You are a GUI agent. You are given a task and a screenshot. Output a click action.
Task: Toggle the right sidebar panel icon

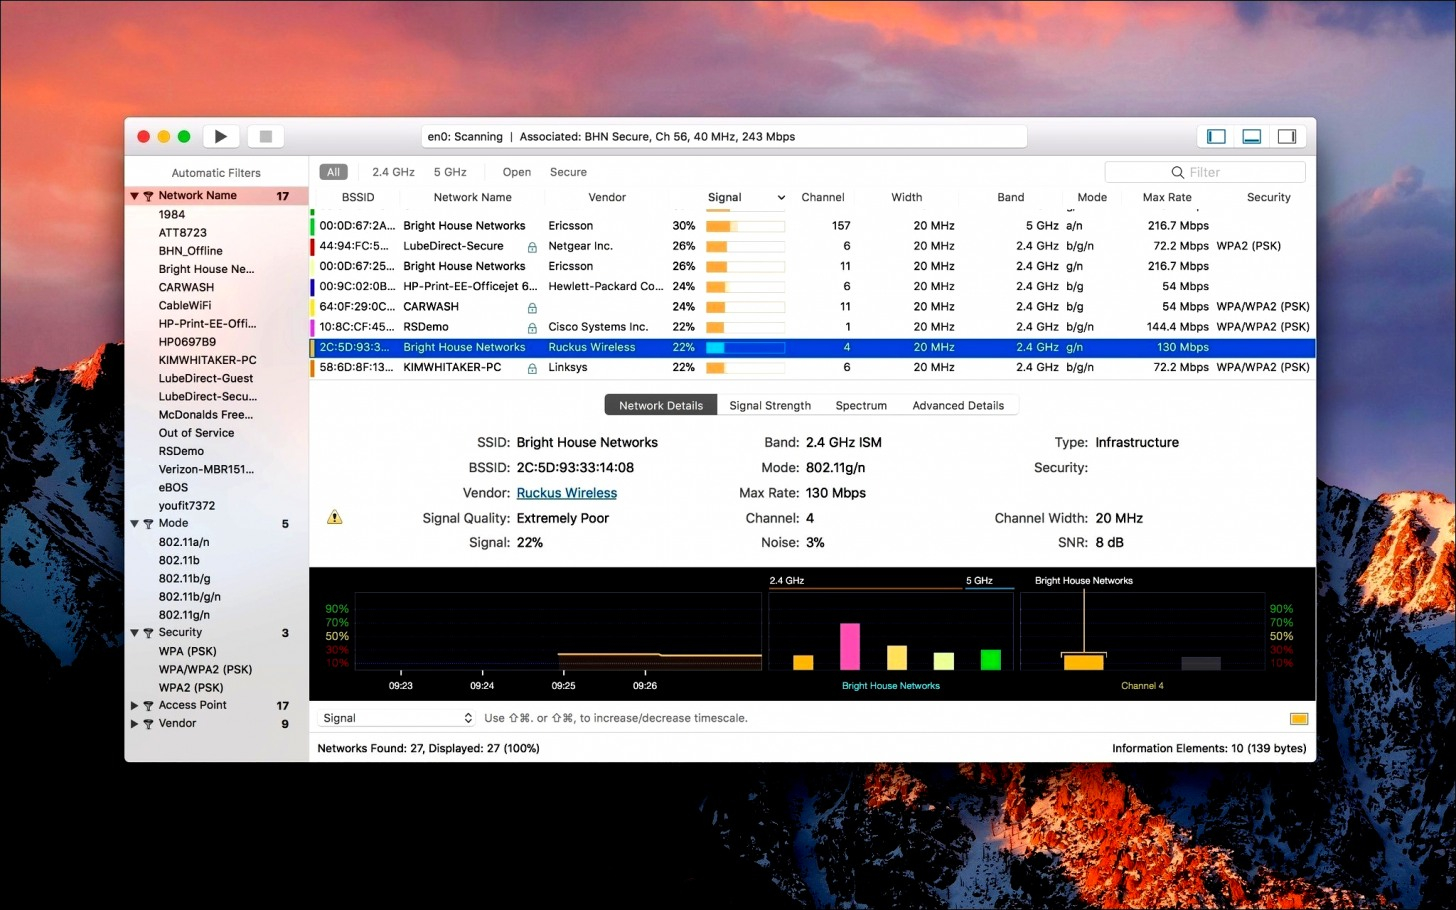click(1287, 137)
